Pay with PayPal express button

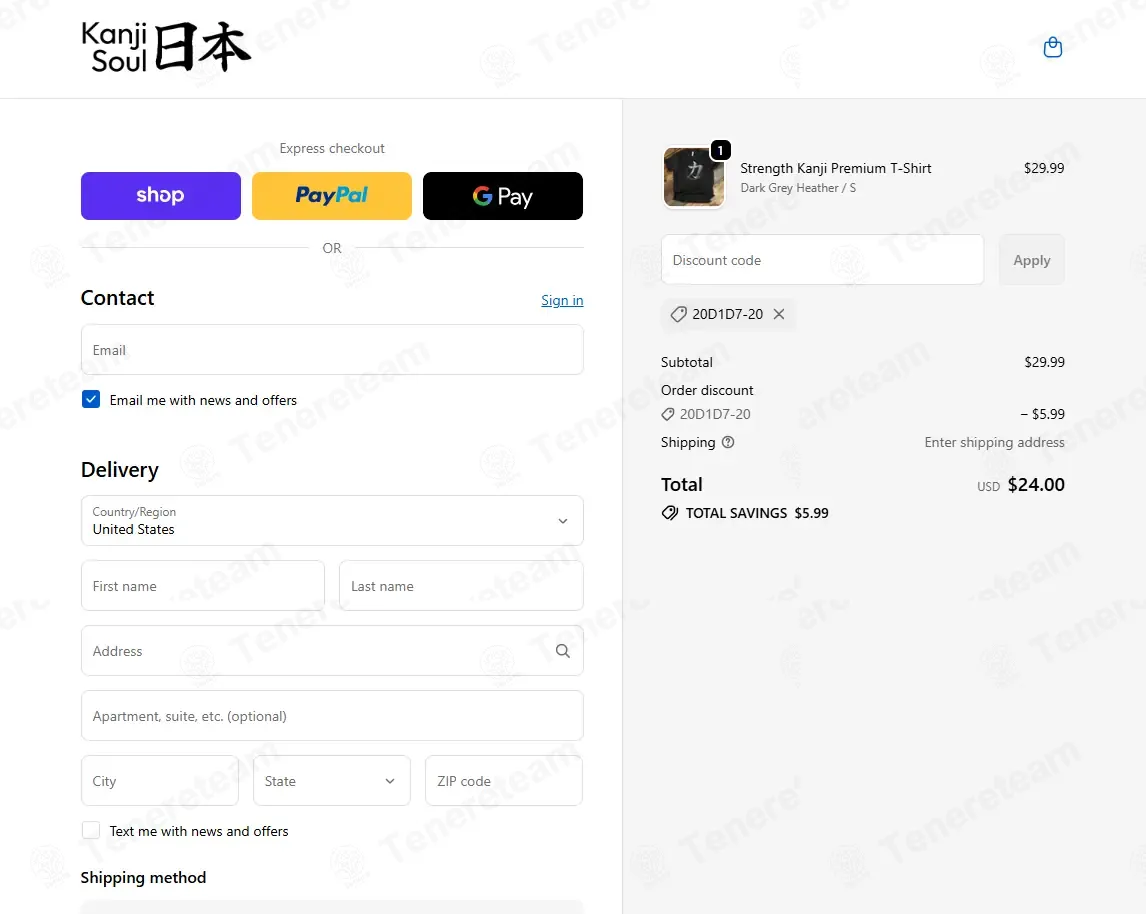pos(332,196)
